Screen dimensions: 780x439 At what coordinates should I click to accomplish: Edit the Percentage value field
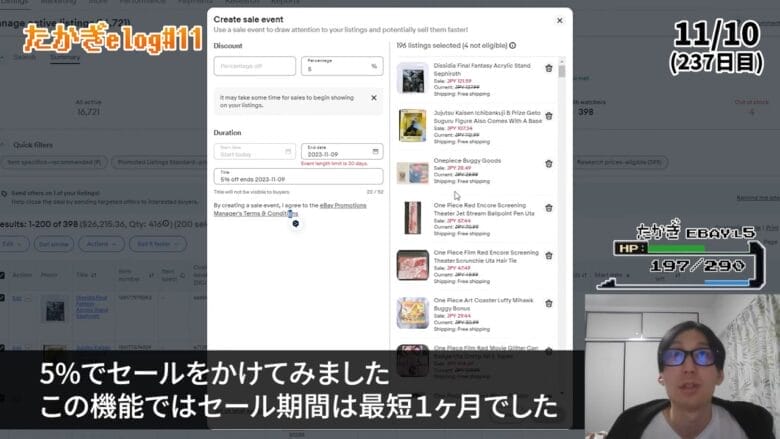click(x=342, y=66)
